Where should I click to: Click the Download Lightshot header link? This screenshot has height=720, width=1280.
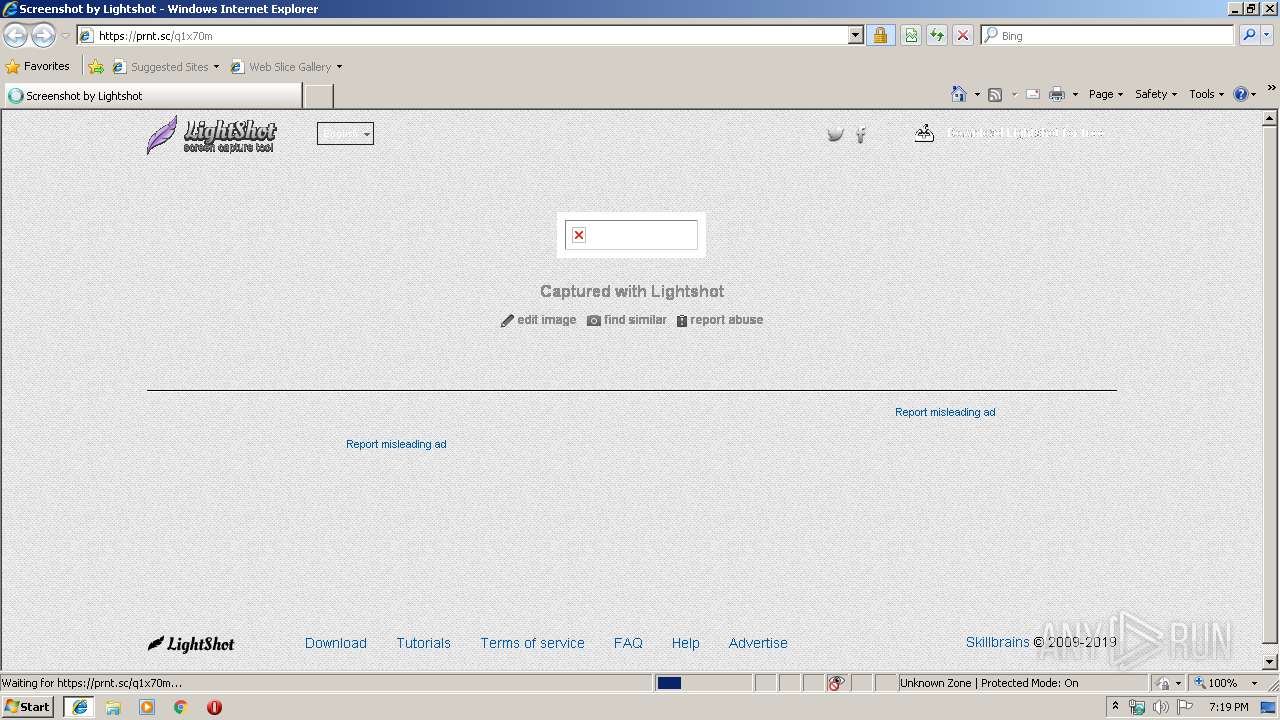coord(1009,133)
